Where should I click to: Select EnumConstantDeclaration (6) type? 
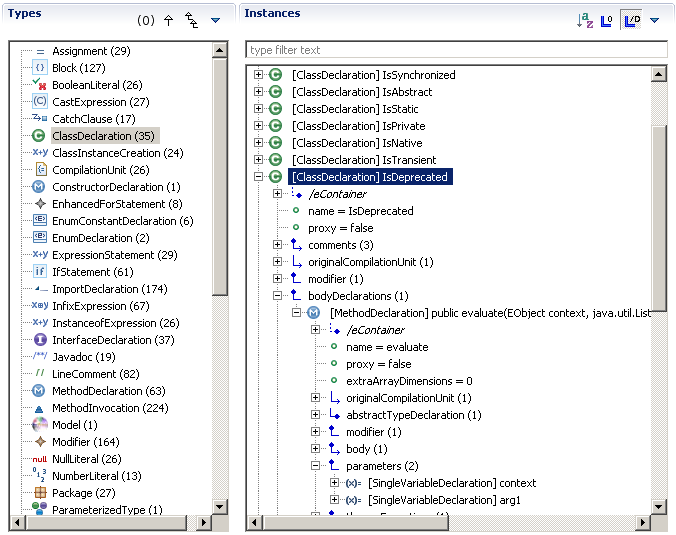coord(122,221)
